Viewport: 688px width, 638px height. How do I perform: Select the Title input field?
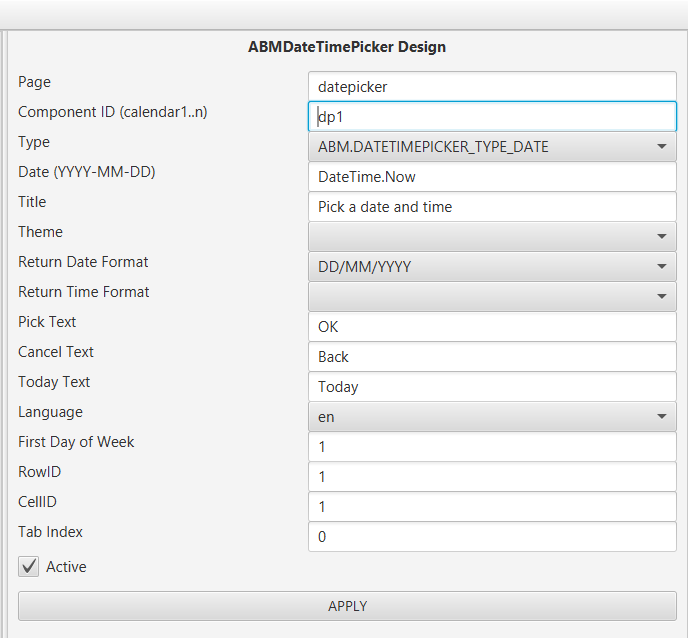click(491, 207)
